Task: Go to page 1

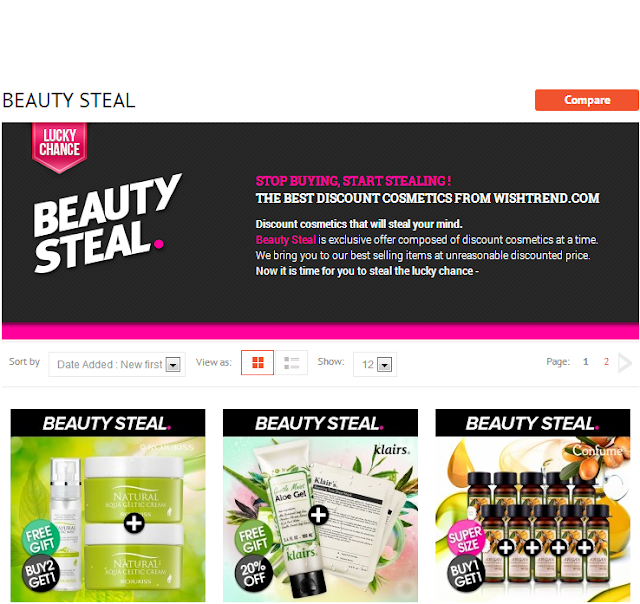Action: [586, 362]
